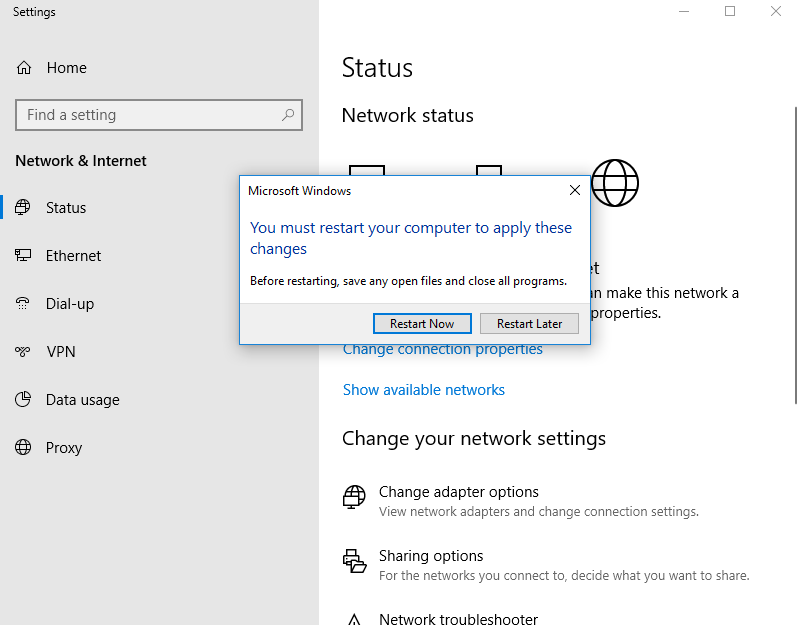Click the Proxy globe icon
Viewport: 797px width, 625px height.
(24, 448)
